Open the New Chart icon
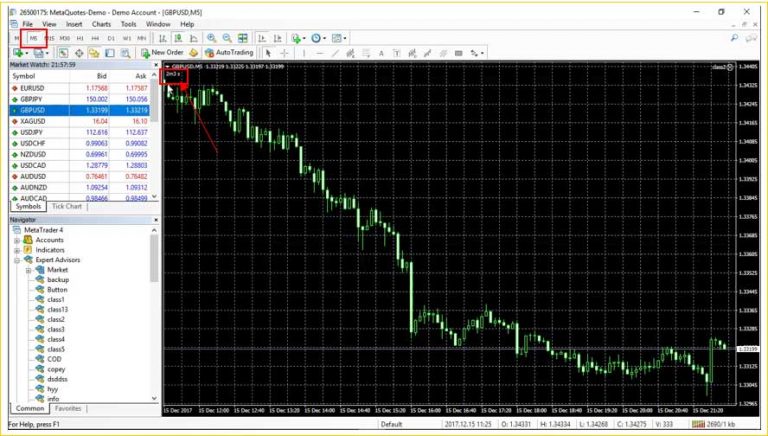This screenshot has height=436, width=768. [18, 52]
